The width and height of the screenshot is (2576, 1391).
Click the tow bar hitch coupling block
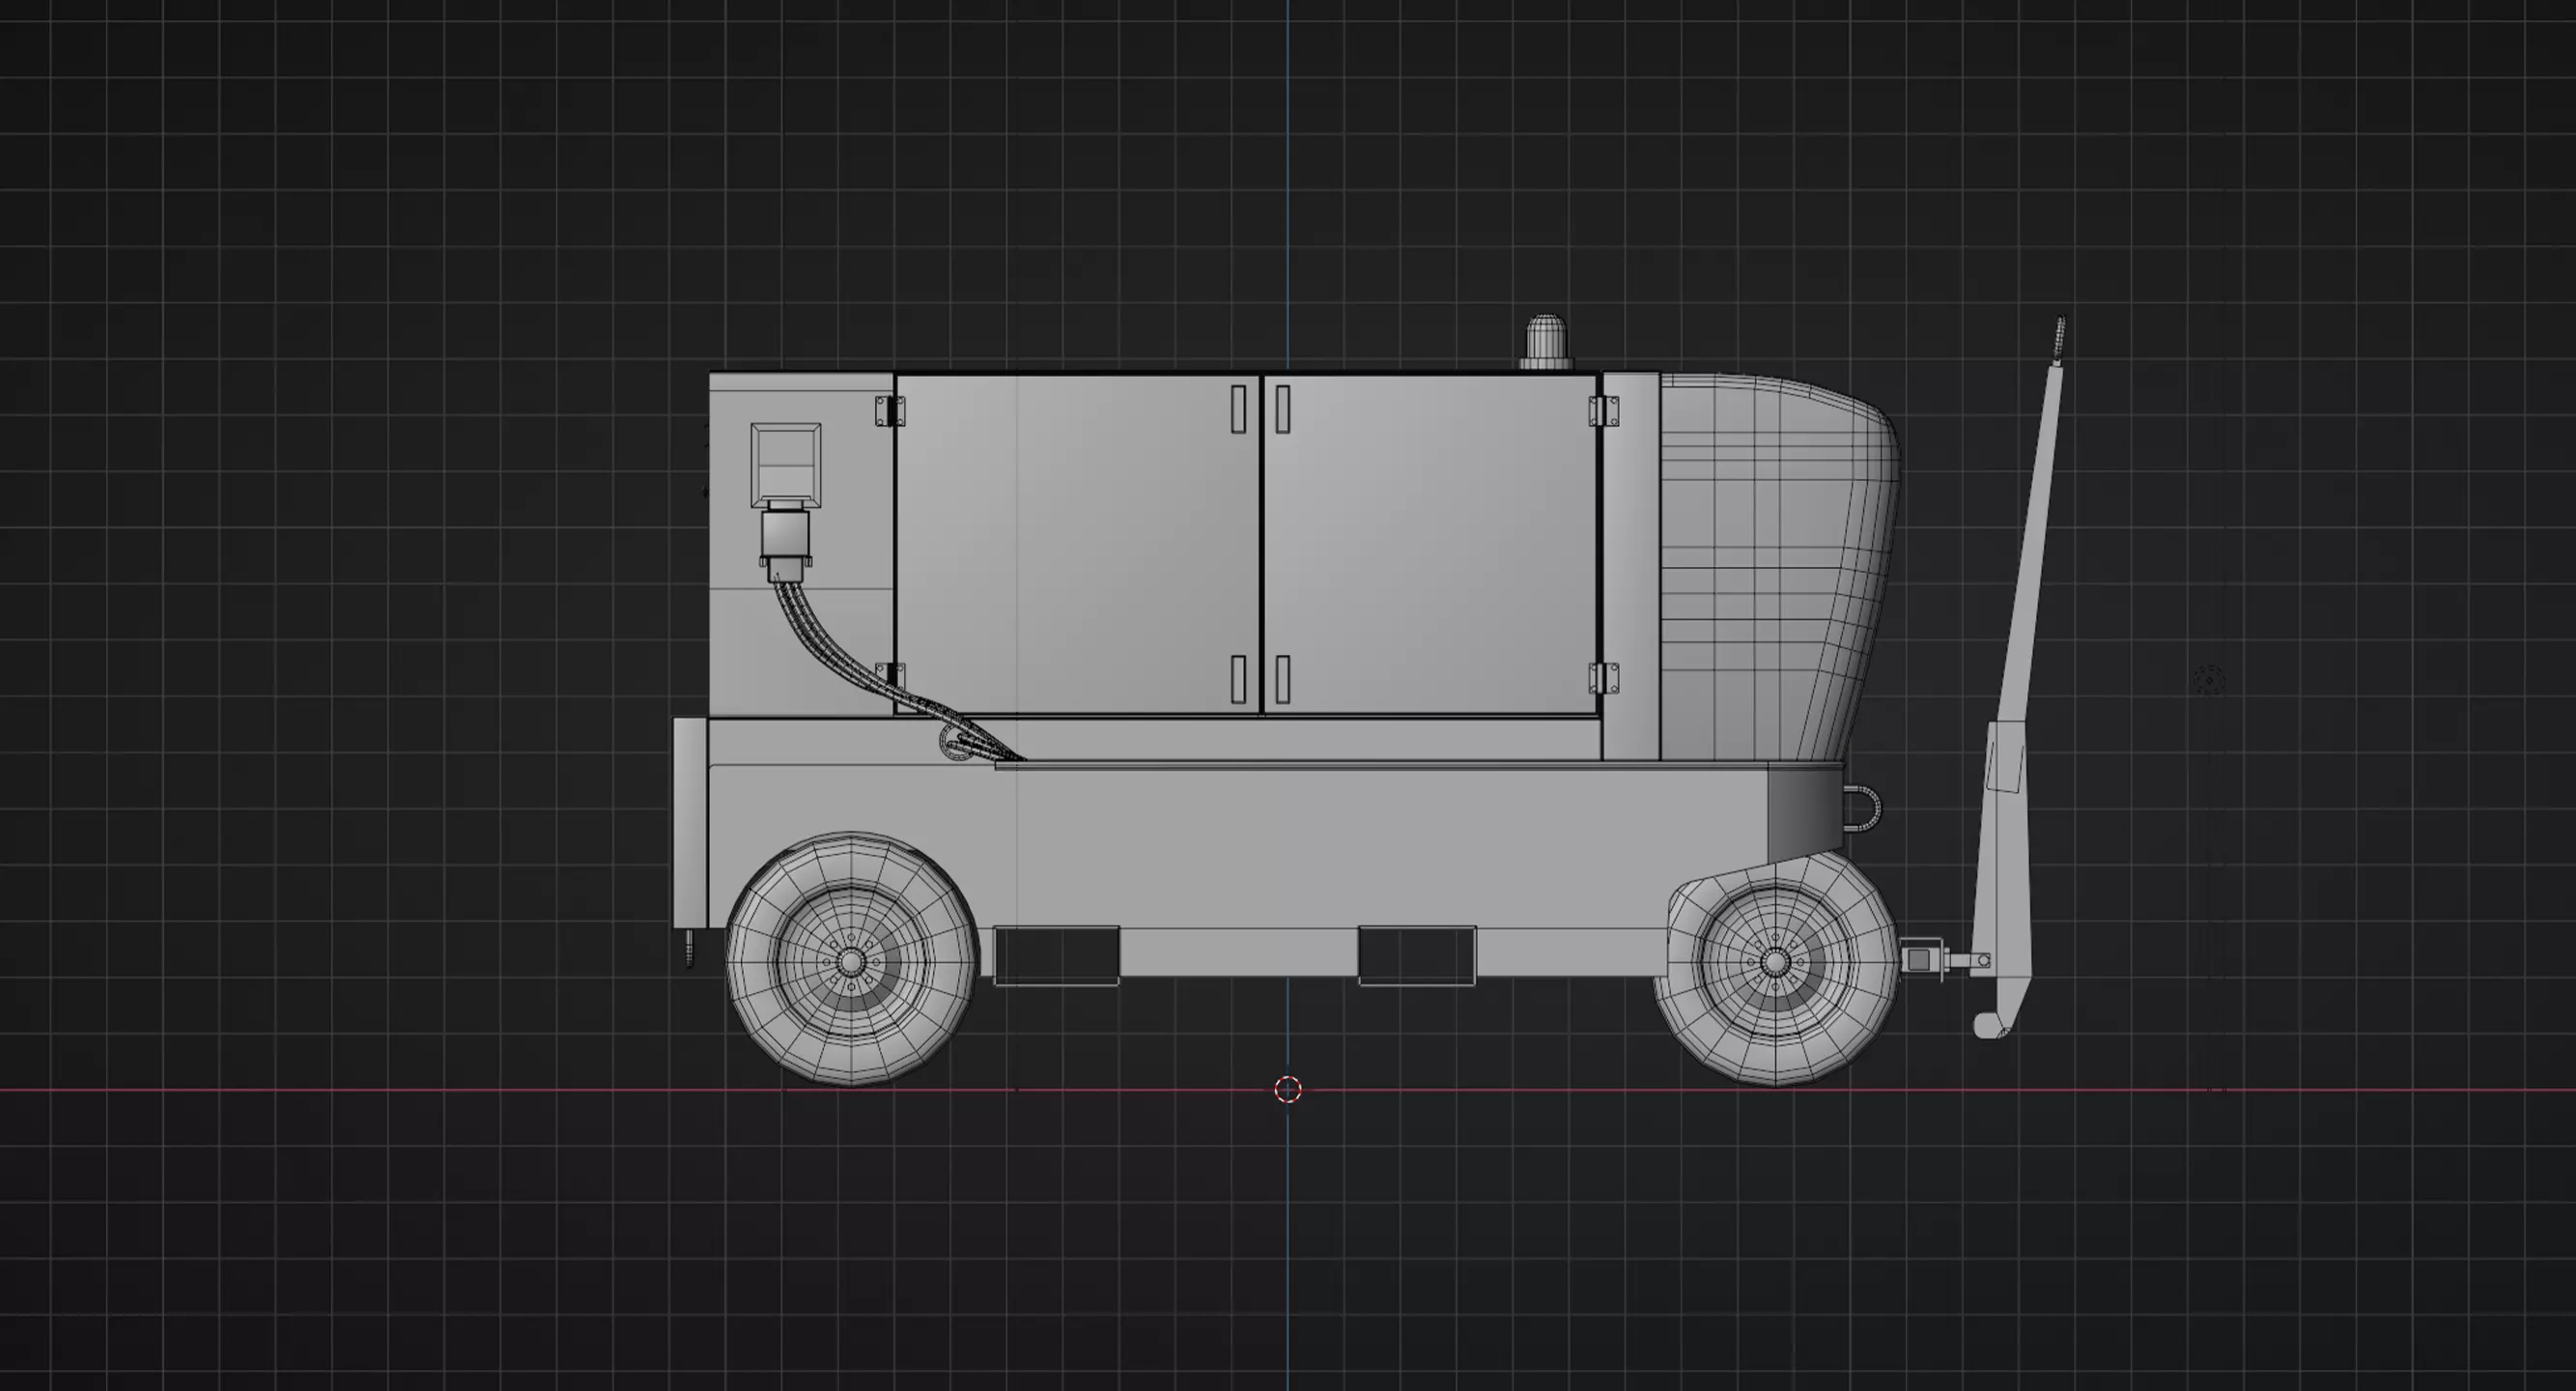pos(1918,960)
